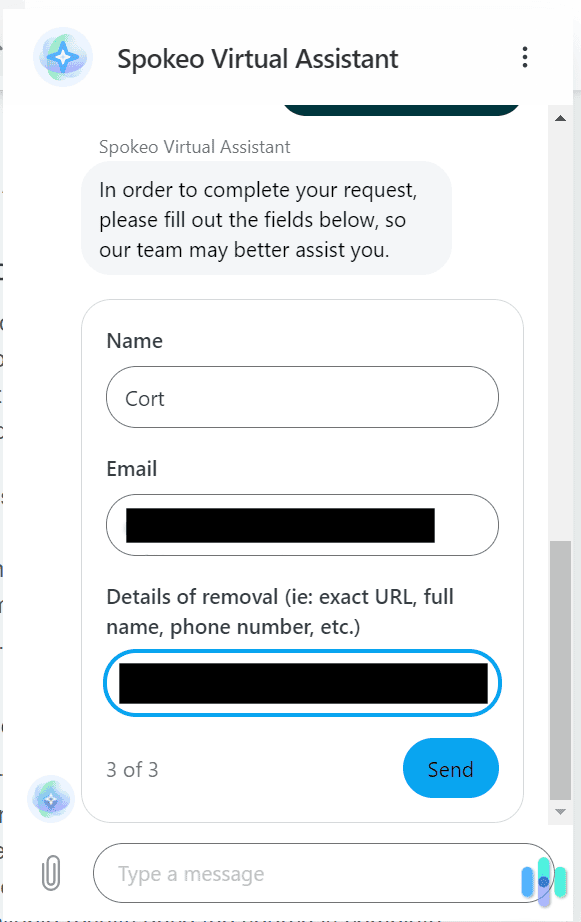Click the Spokeo Virtual Assistant header avatar
Viewport: 581px width, 922px height.
62,57
